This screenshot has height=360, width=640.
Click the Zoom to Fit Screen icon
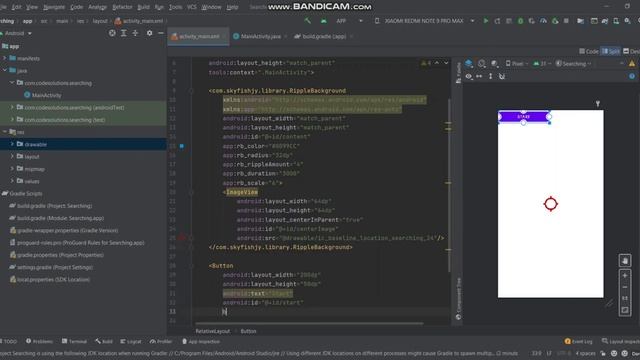(x=624, y=310)
